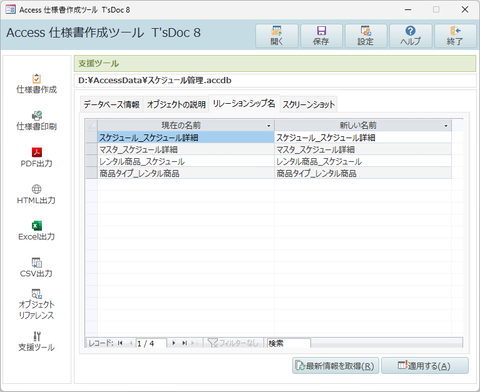480x392 pixels.
Task: Go to last record in navigator
Action: pyautogui.click(x=184, y=343)
